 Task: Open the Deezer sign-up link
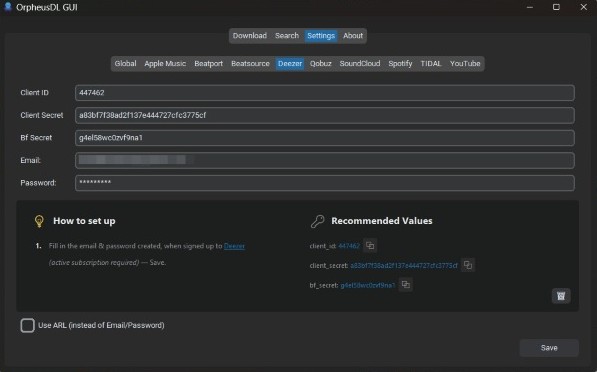(235, 246)
